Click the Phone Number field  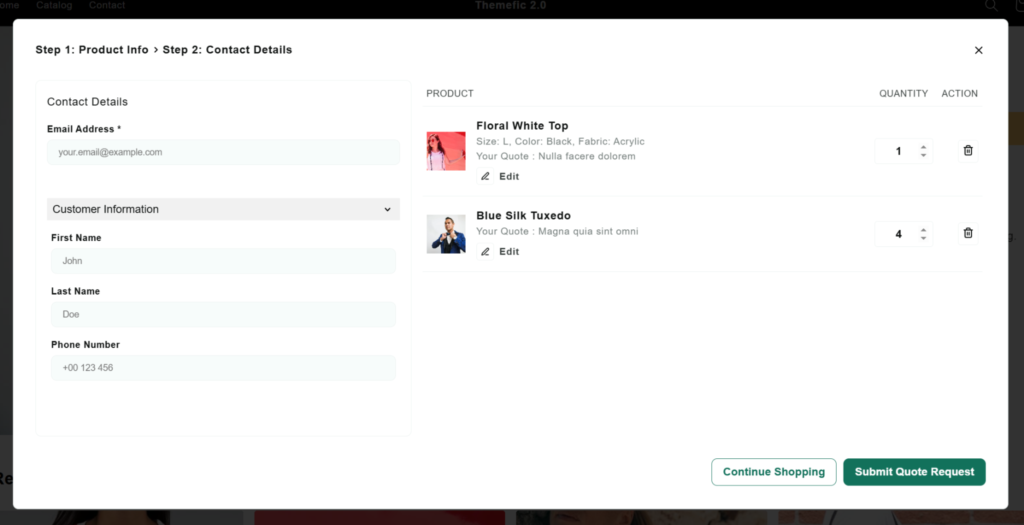223,368
